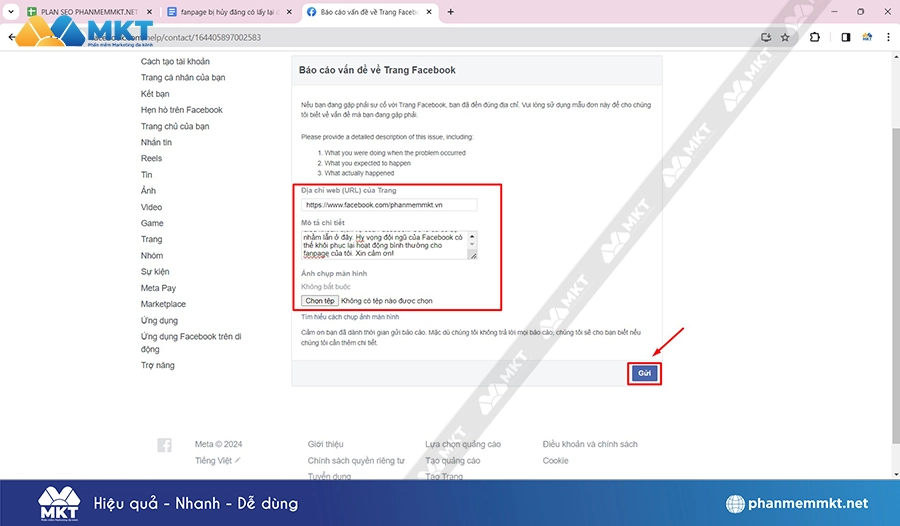Screen dimensions: 900x526
Task: Open the Cookie footer link
Action: tap(556, 461)
